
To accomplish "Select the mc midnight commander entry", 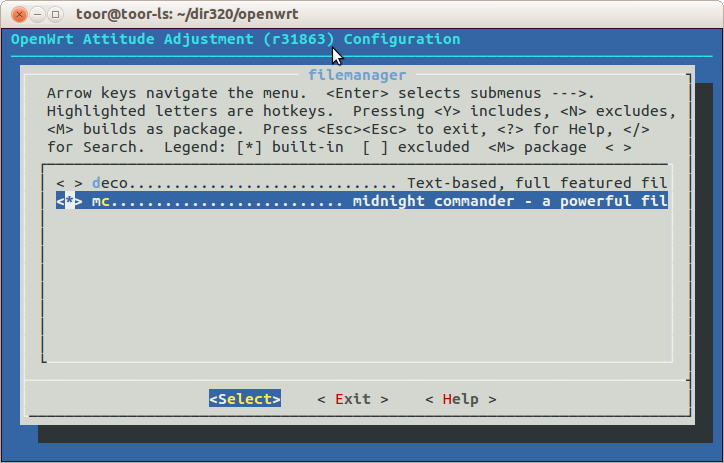I will (362, 201).
